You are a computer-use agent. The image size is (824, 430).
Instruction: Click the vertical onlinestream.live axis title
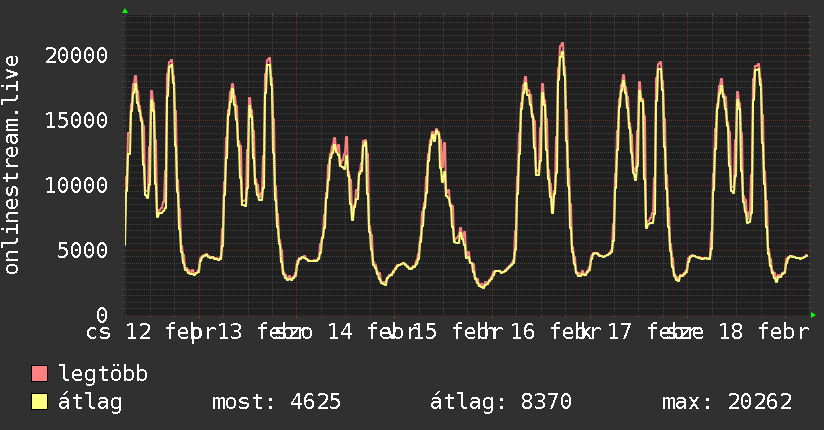coord(13,165)
